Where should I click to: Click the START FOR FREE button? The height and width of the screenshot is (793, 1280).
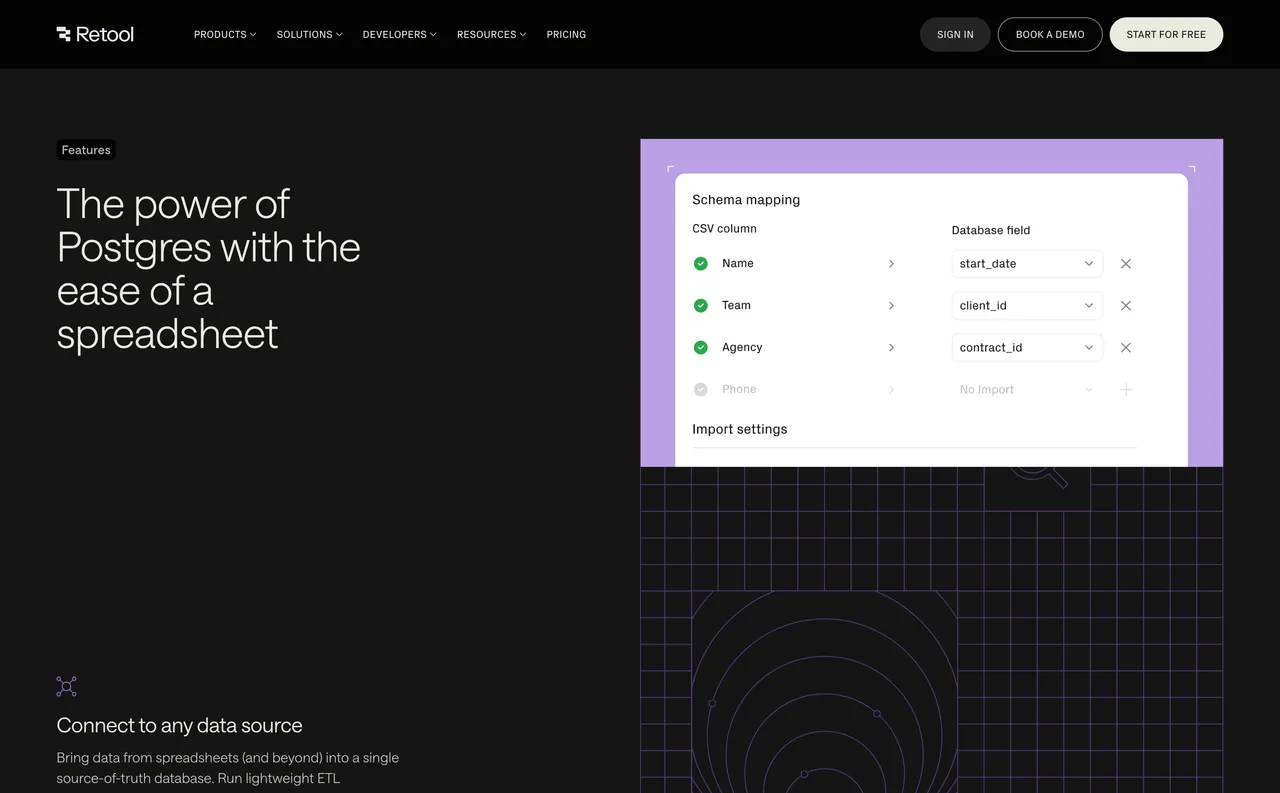pos(1166,34)
